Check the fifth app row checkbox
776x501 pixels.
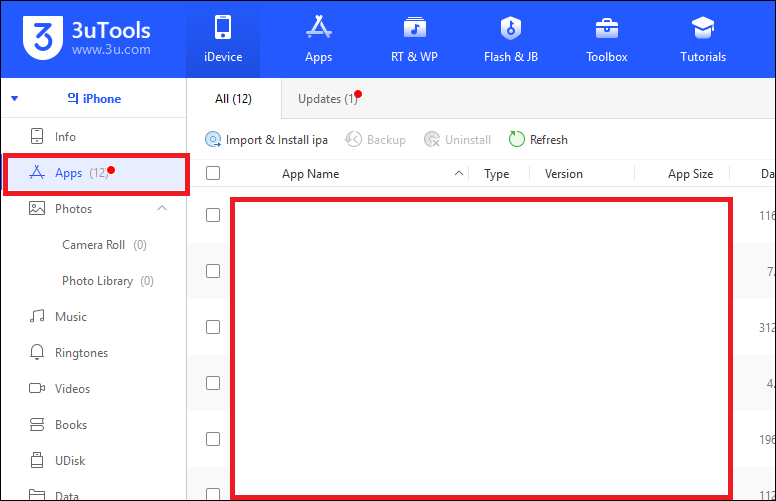pyautogui.click(x=213, y=439)
